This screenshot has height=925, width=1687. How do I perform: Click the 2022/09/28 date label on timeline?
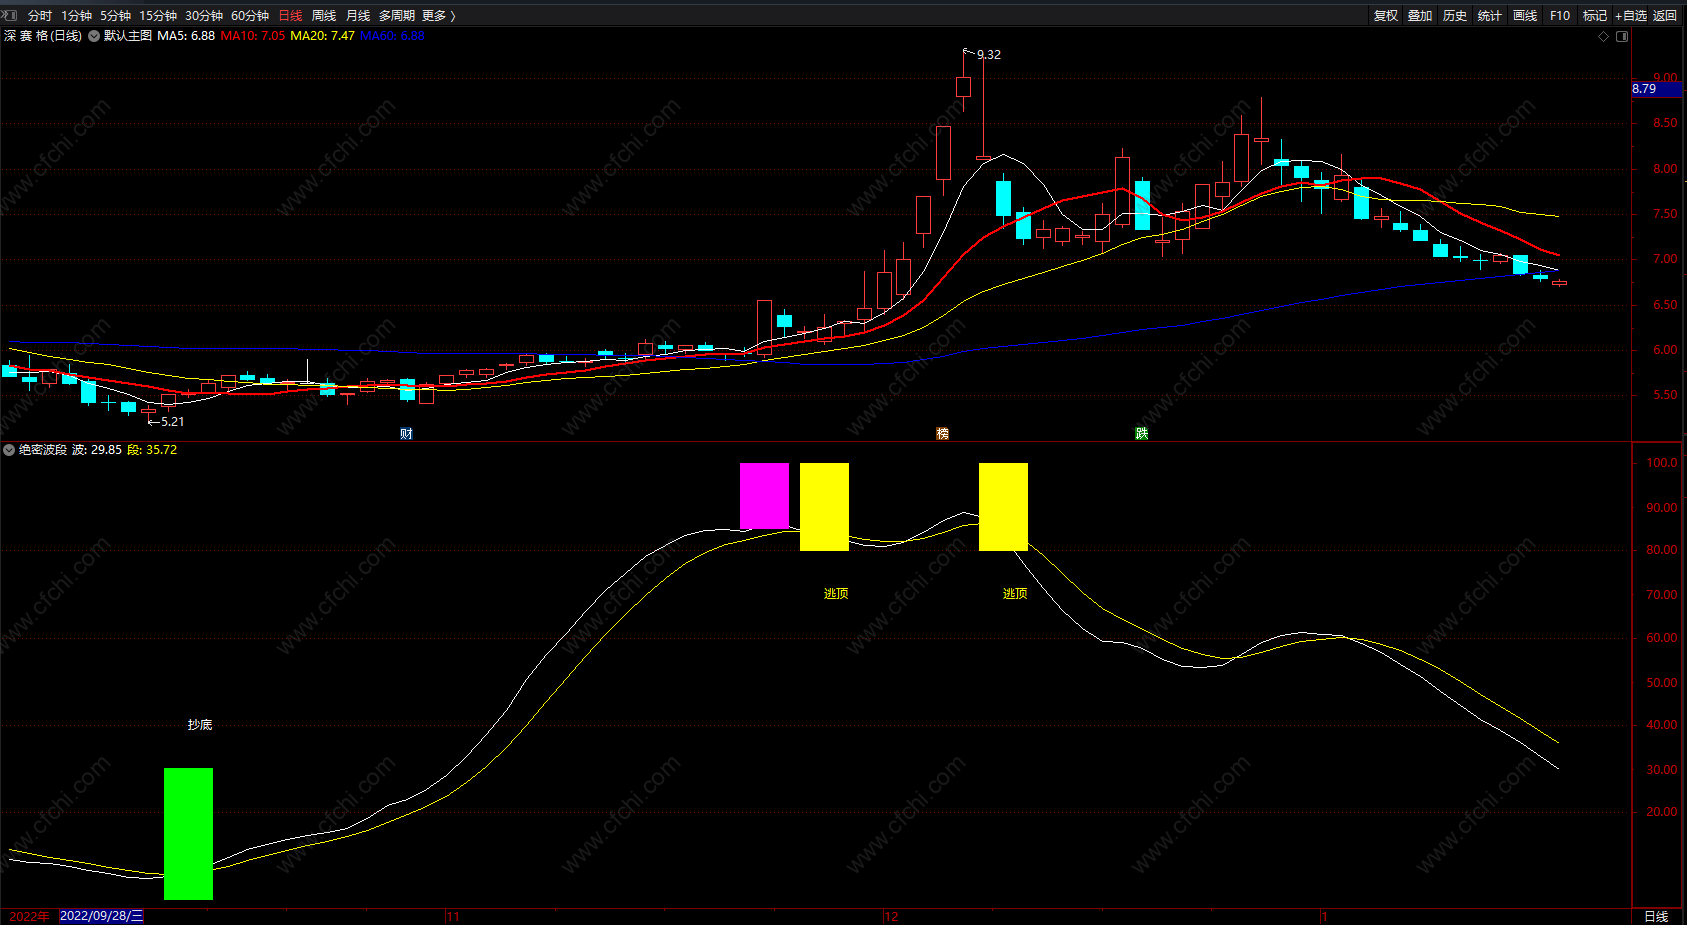(x=101, y=916)
